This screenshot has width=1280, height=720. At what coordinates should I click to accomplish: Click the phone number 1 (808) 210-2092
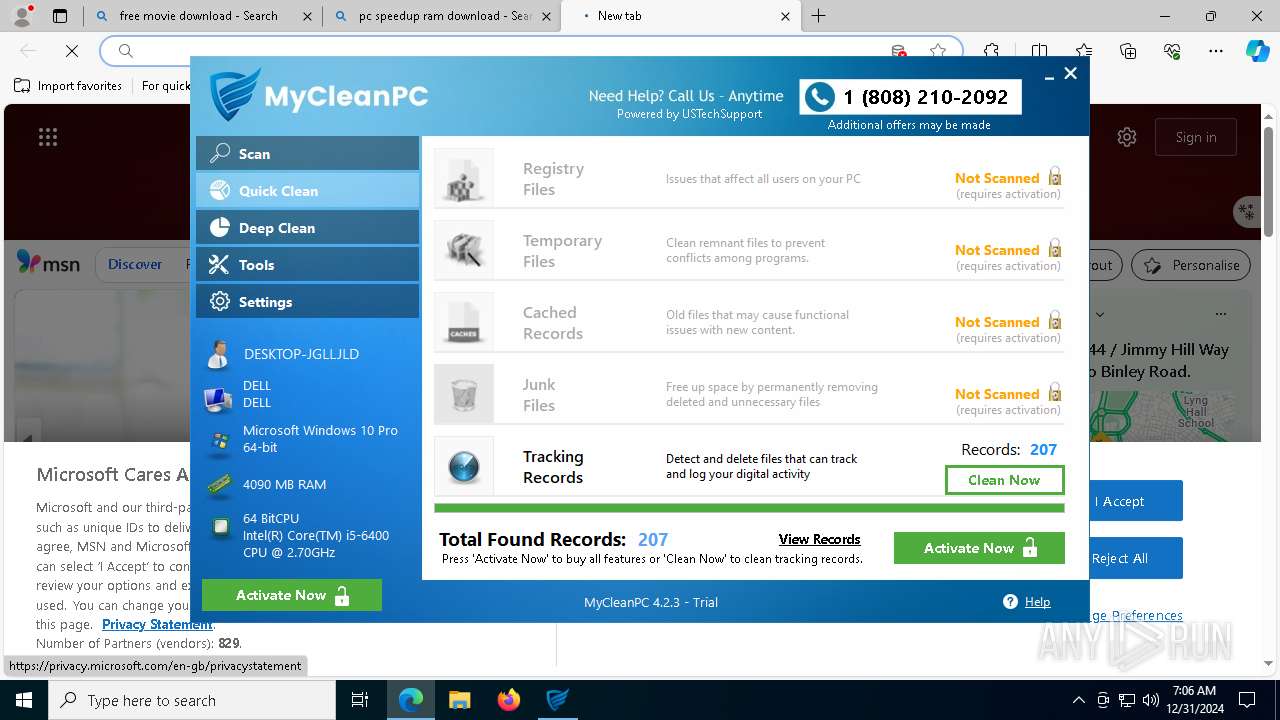pyautogui.click(x=925, y=97)
